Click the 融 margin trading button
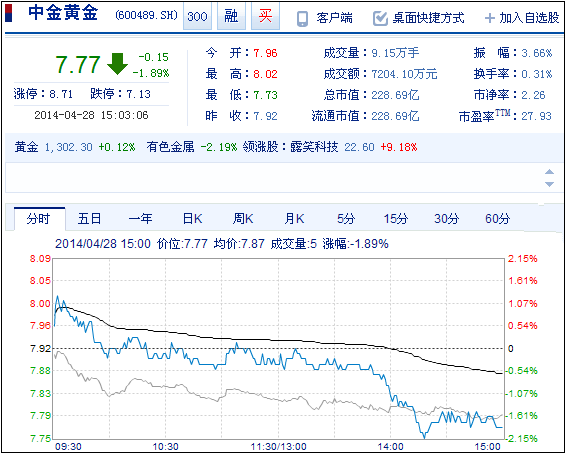The height and width of the screenshot is (454, 566). pos(231,17)
